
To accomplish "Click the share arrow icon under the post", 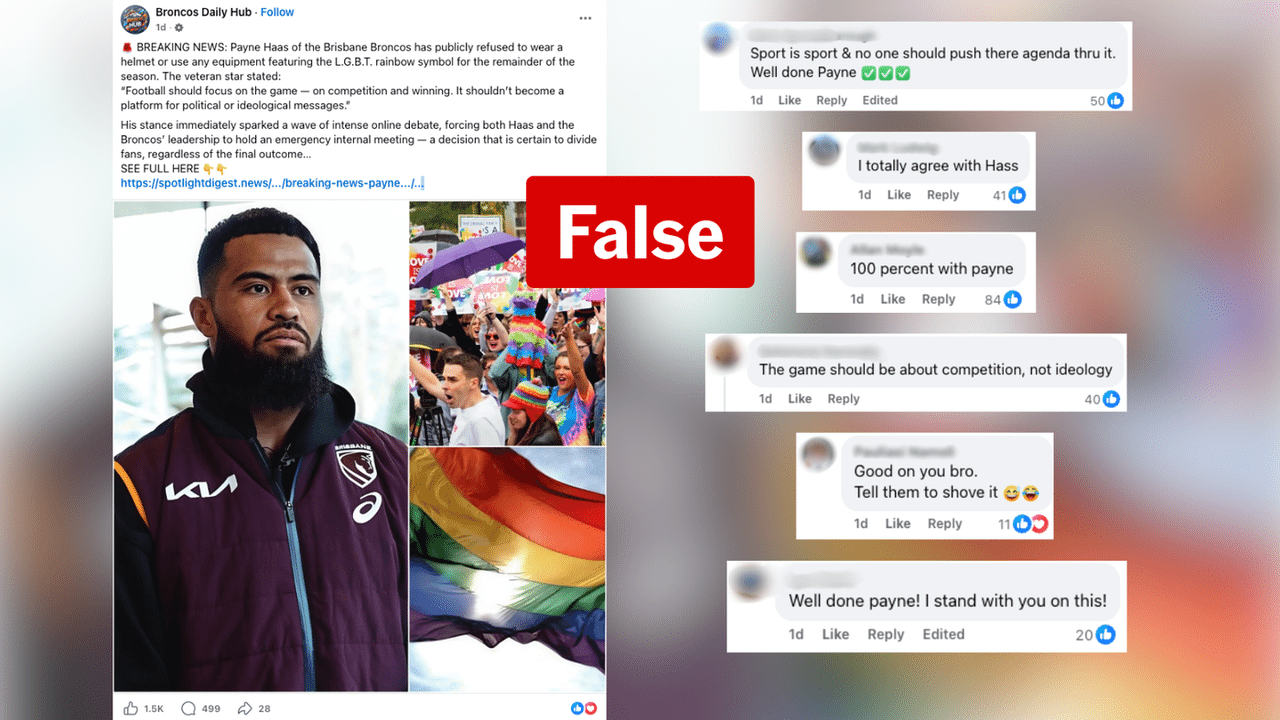I will (x=245, y=708).
